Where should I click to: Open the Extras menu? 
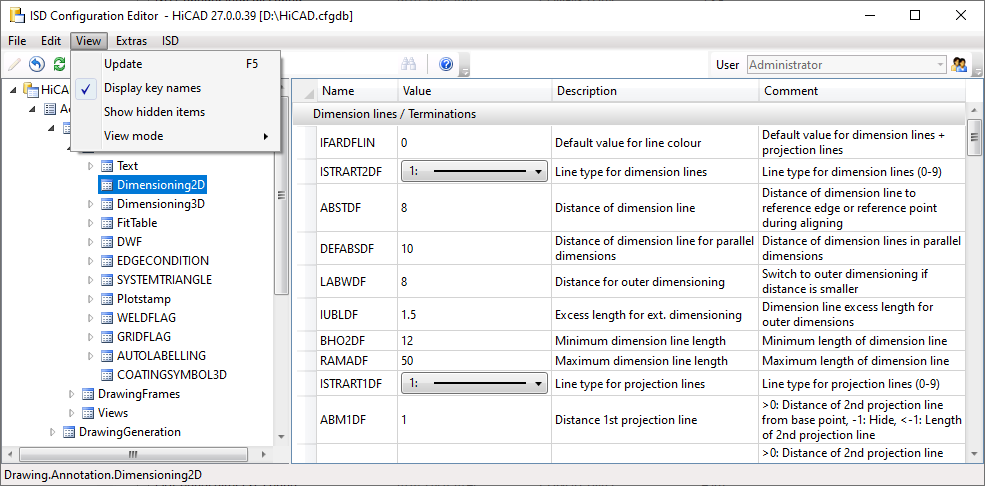[x=131, y=41]
